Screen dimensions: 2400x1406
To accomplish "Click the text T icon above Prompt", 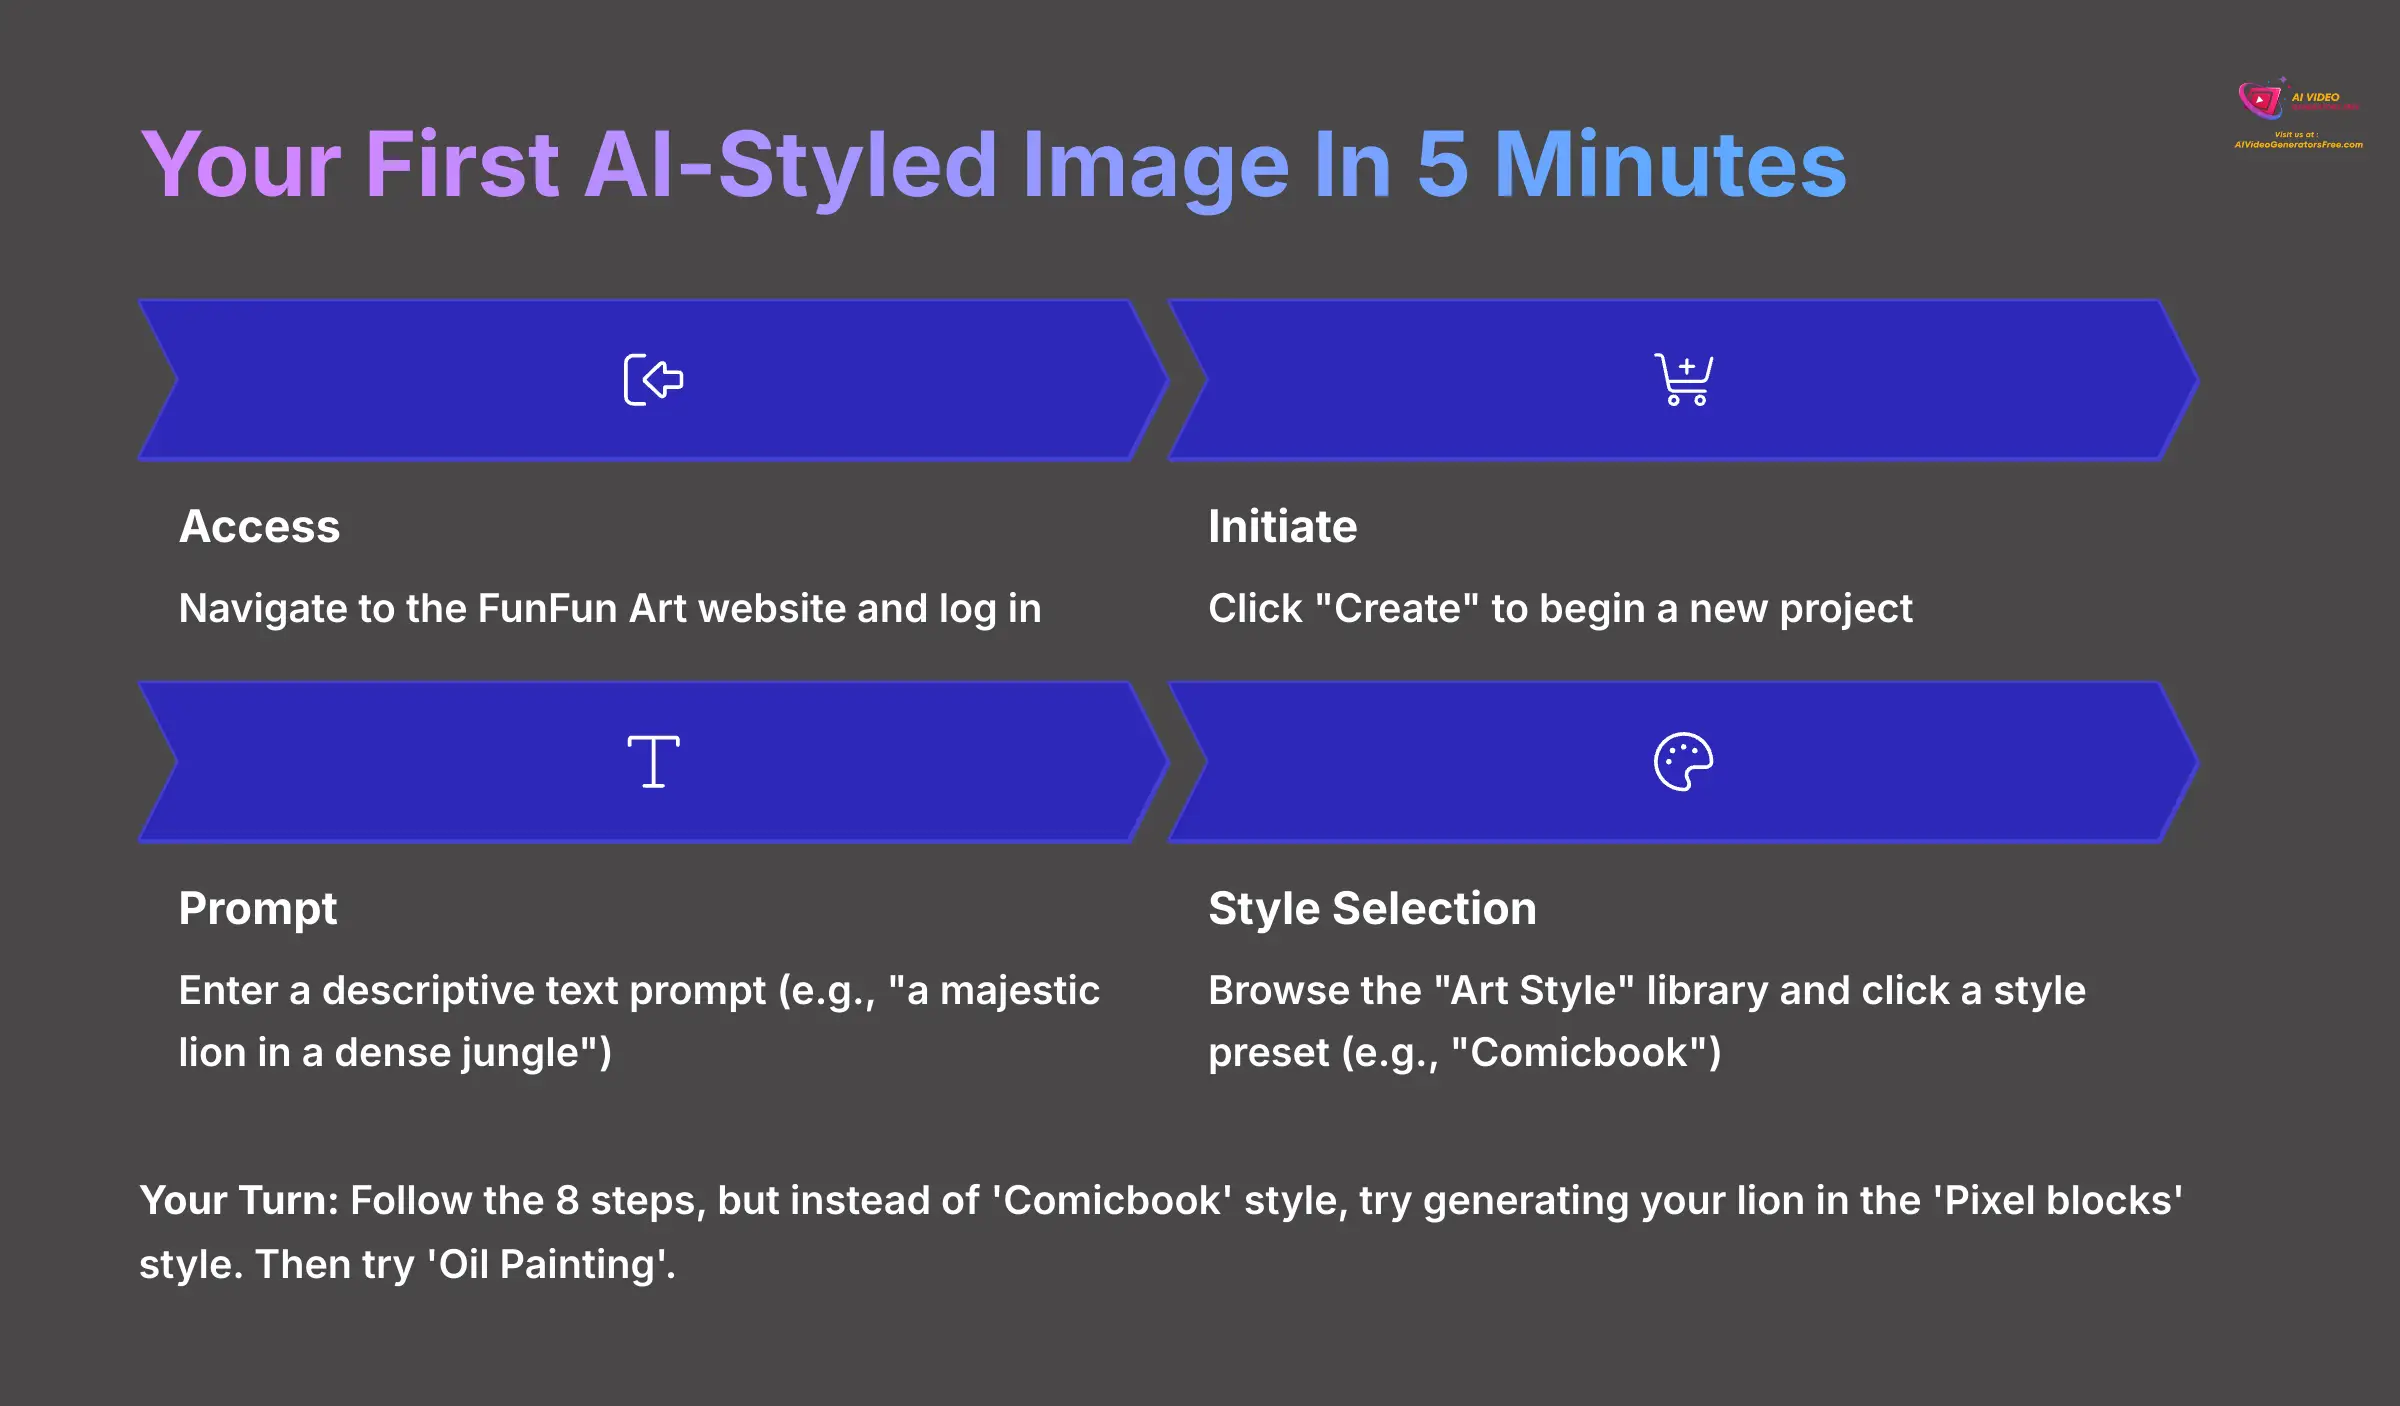I will coord(653,762).
